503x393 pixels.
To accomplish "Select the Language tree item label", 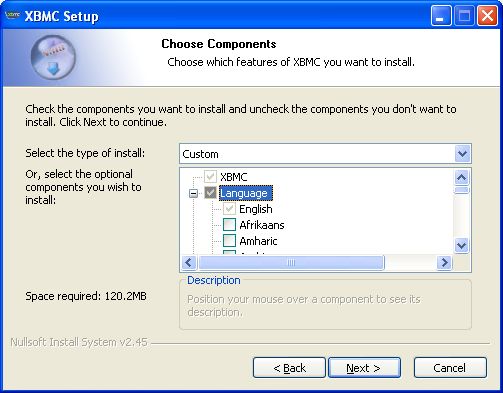I will click(246, 193).
